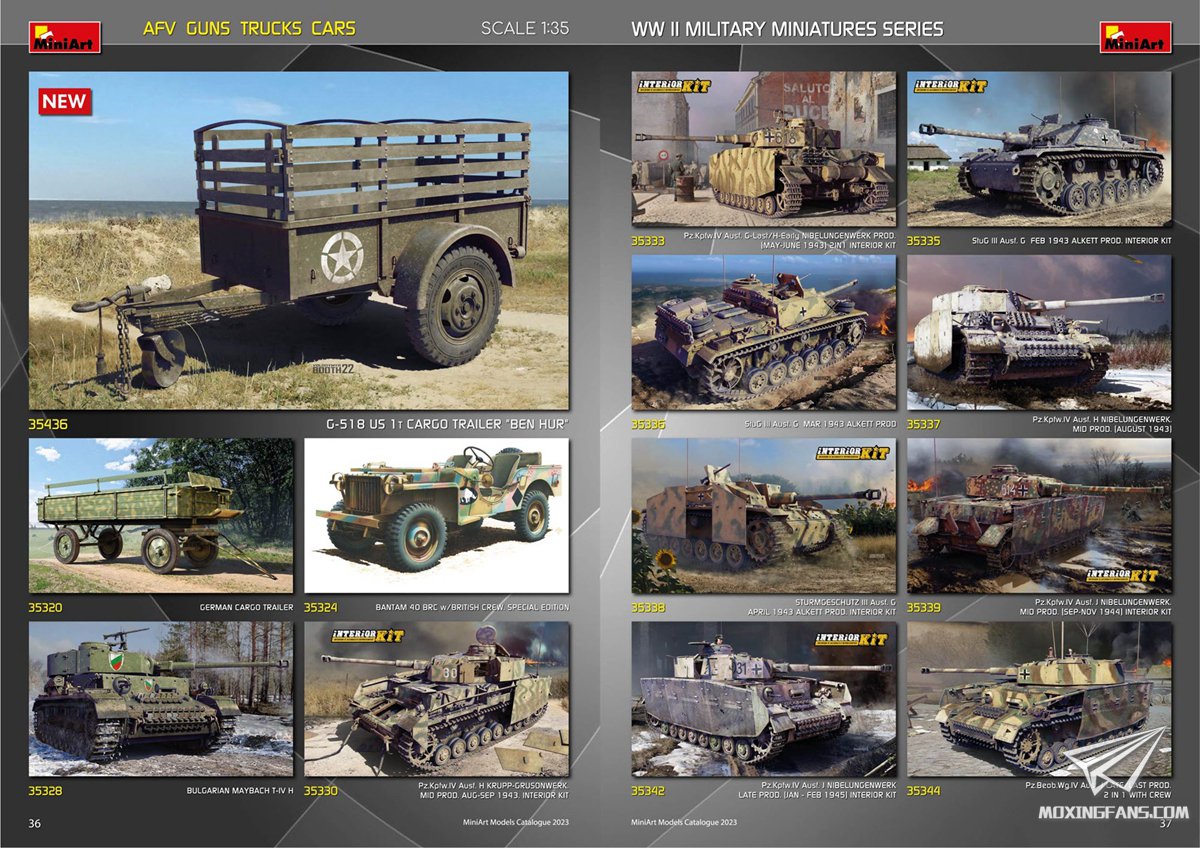Click the 'WW II MILITARY MINIATURES SERIES' heading
This screenshot has height=848, width=1200.
tap(787, 29)
